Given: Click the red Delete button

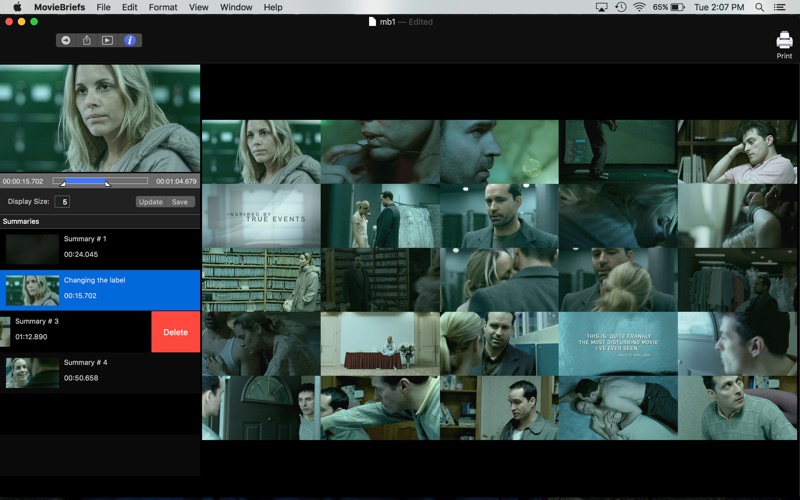Looking at the screenshot, I should pos(175,332).
